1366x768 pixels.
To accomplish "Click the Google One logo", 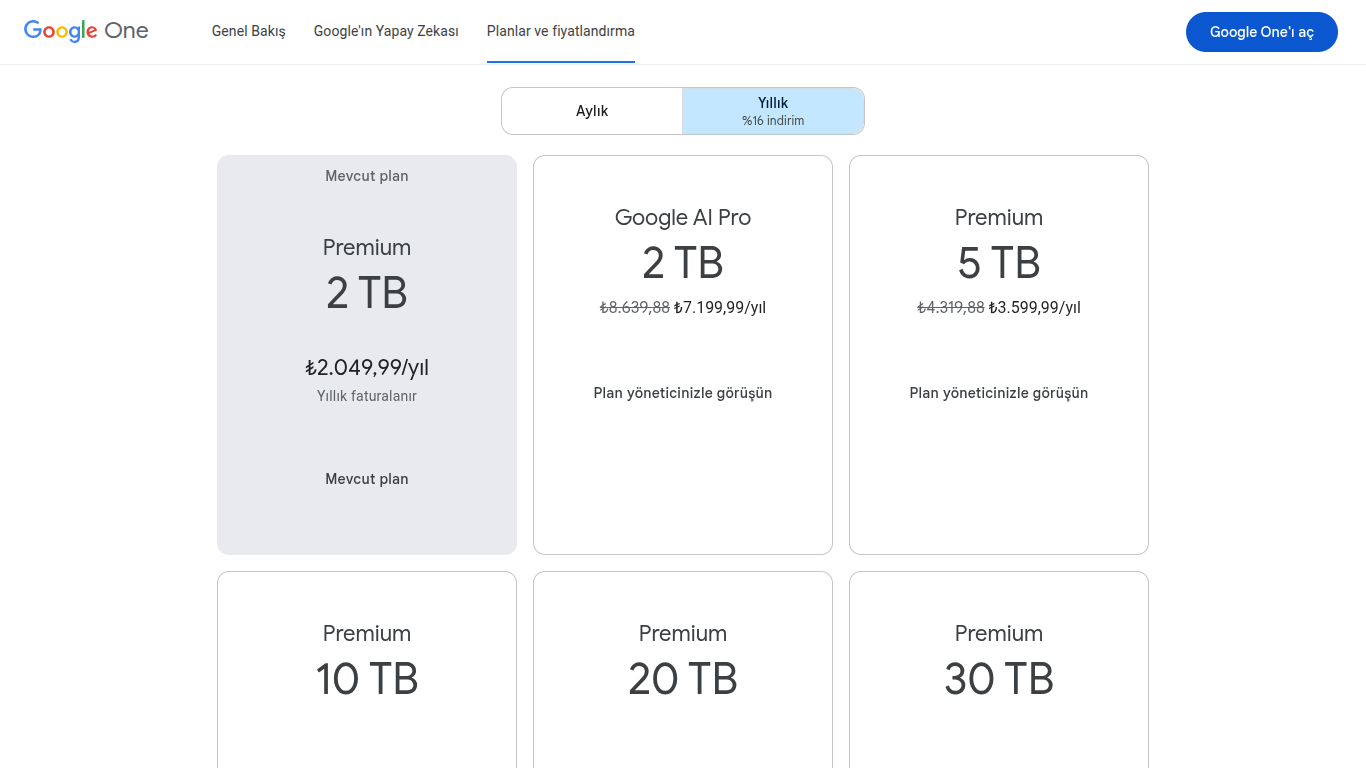I will (86, 31).
